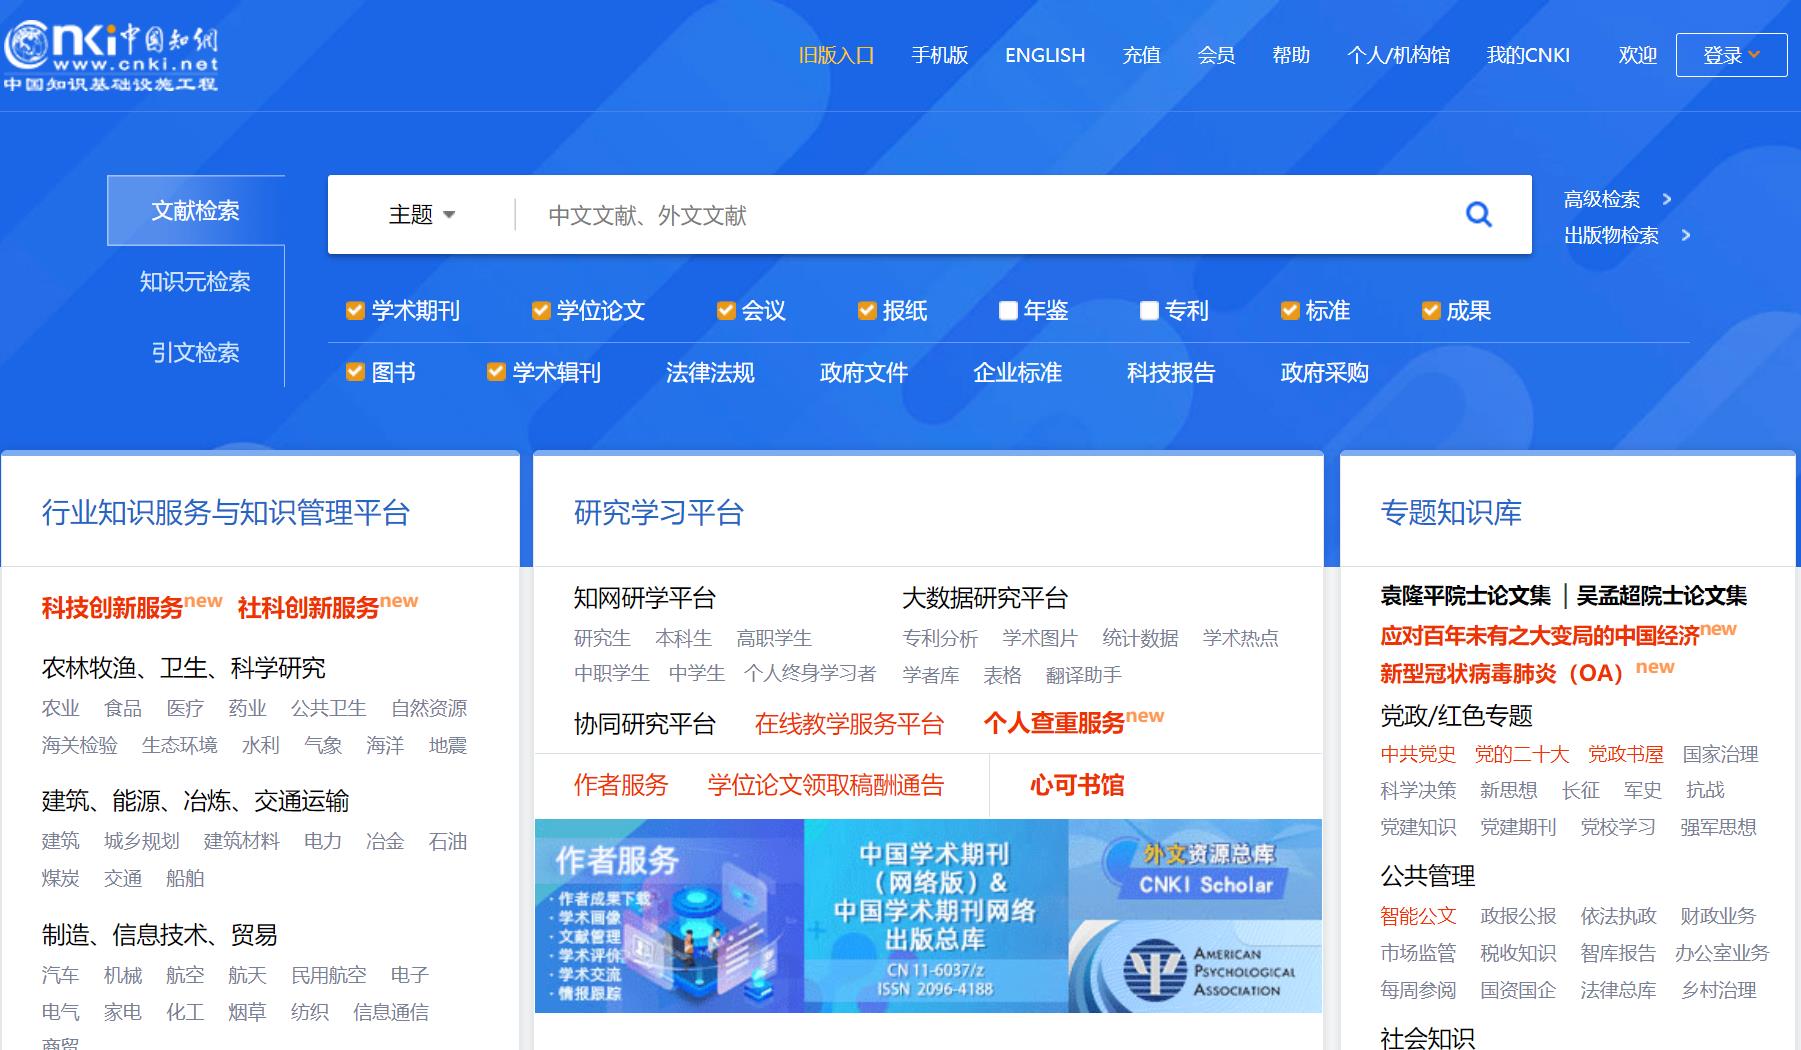Click the 作者服务 banner thumbnail
Viewport: 1801px width, 1050px height.
click(669, 916)
